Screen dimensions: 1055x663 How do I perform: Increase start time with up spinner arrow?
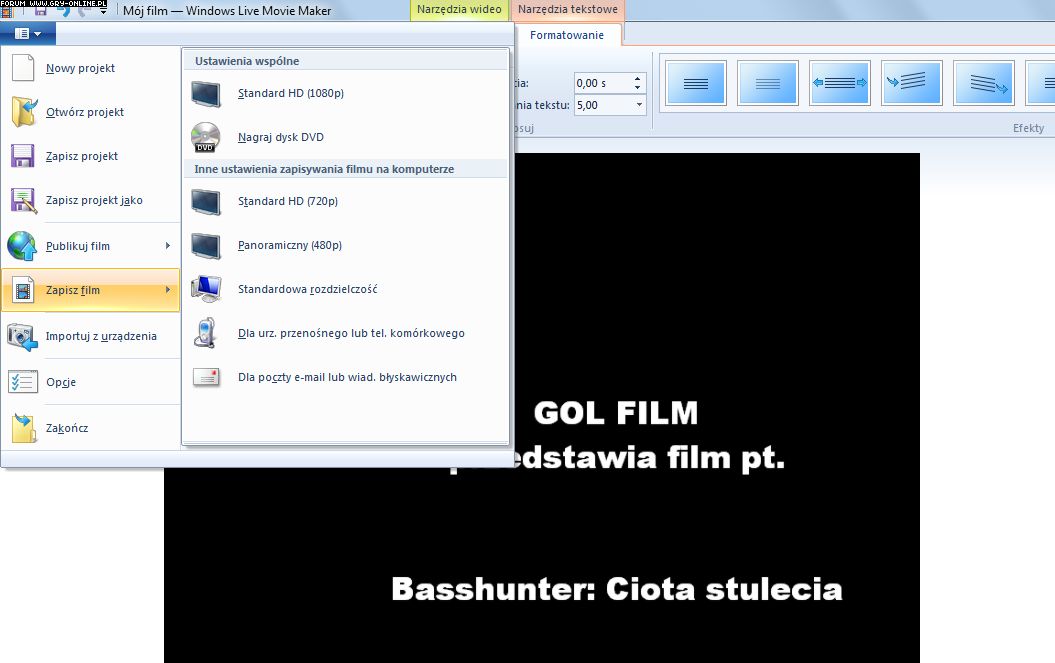(637, 79)
